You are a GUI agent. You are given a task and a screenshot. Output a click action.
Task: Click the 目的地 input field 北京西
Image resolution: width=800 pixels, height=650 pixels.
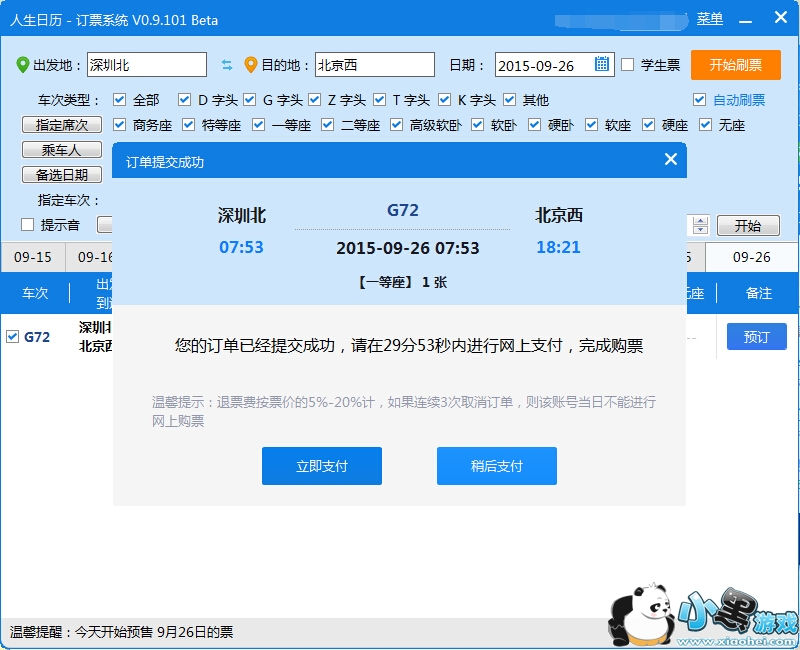(x=375, y=64)
